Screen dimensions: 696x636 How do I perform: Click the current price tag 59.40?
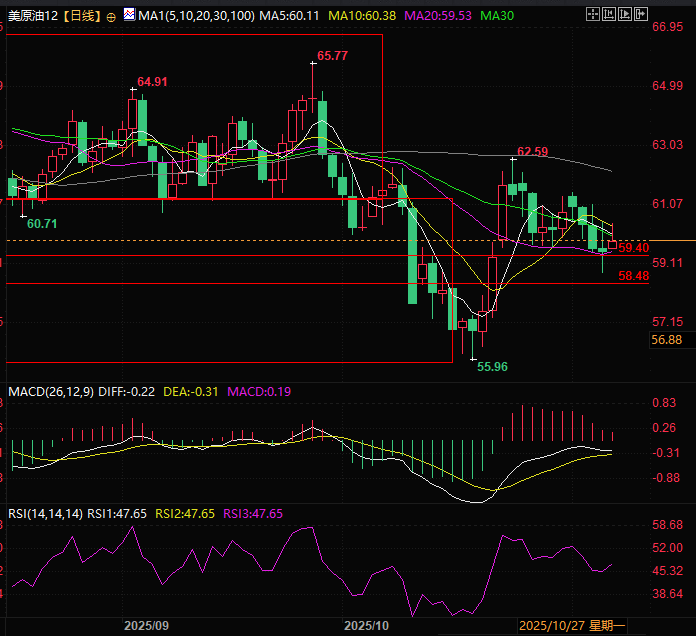[x=635, y=247]
